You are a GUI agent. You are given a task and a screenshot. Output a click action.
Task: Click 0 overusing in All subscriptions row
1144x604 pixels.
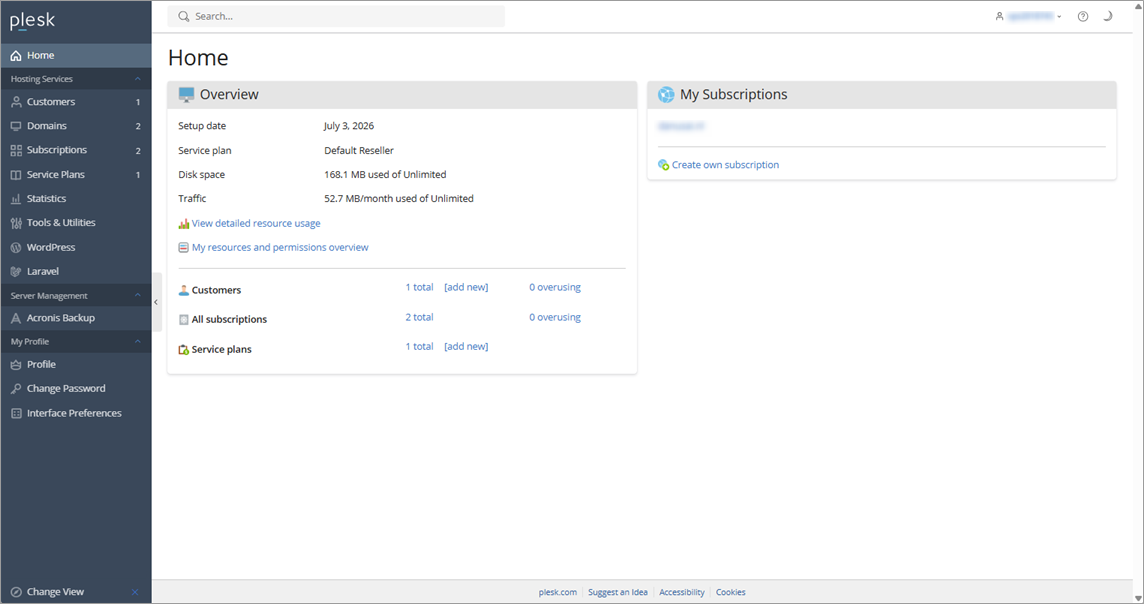[x=555, y=317]
